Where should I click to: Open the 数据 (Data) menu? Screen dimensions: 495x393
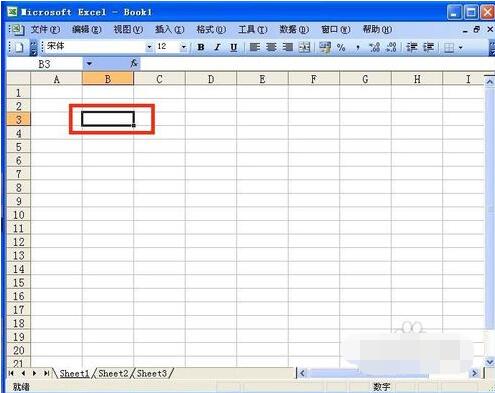coord(294,30)
